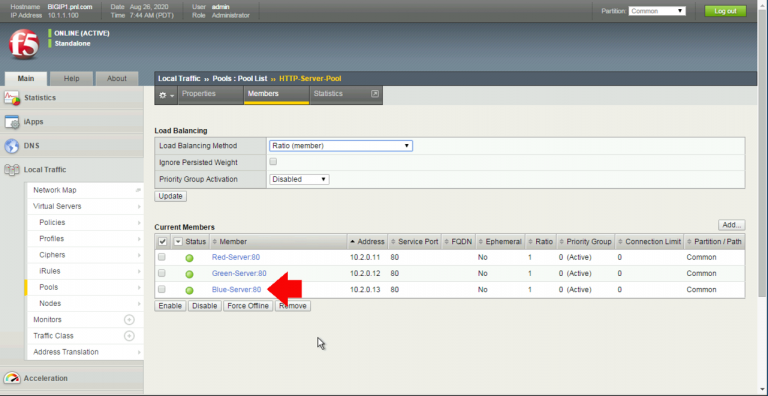Click the F5 logo icon
This screenshot has height=396, width=768.
coord(24,44)
